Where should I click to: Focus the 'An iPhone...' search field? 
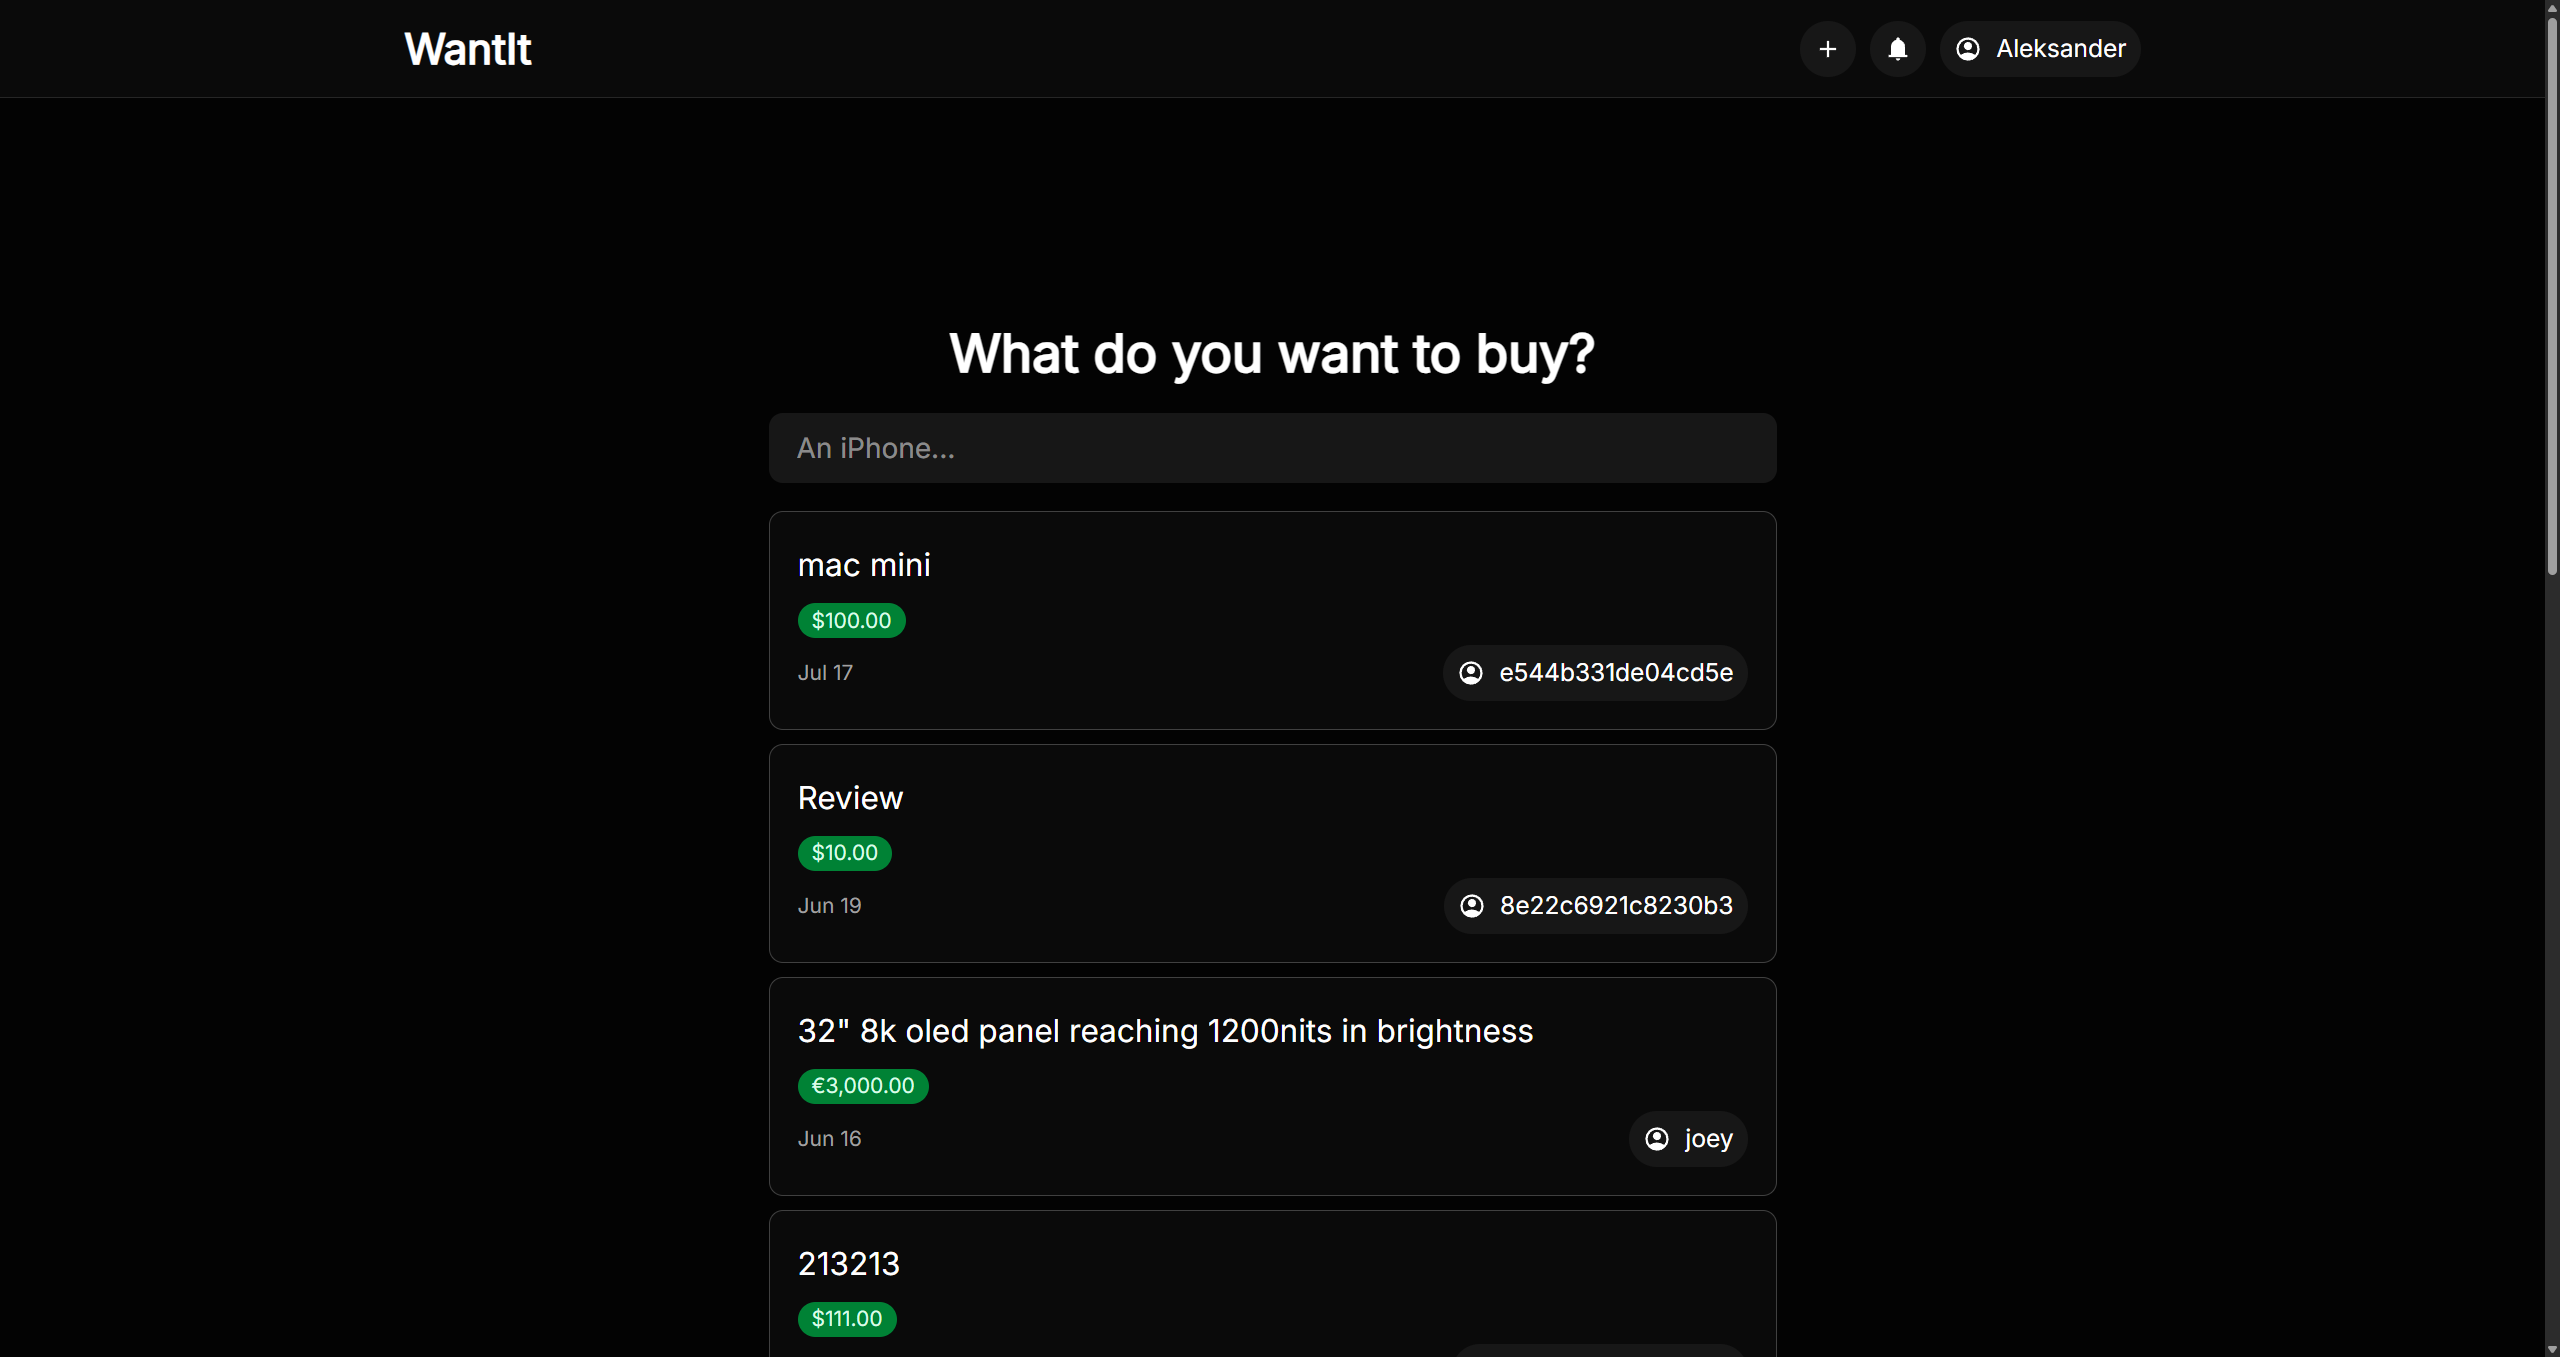pyautogui.click(x=1272, y=448)
